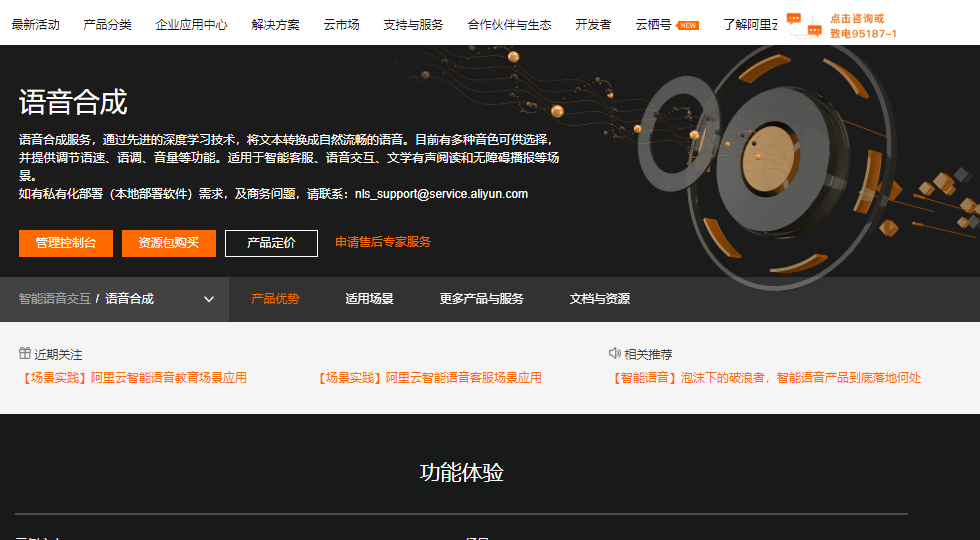Go to 云市场
The height and width of the screenshot is (540, 980).
(341, 25)
